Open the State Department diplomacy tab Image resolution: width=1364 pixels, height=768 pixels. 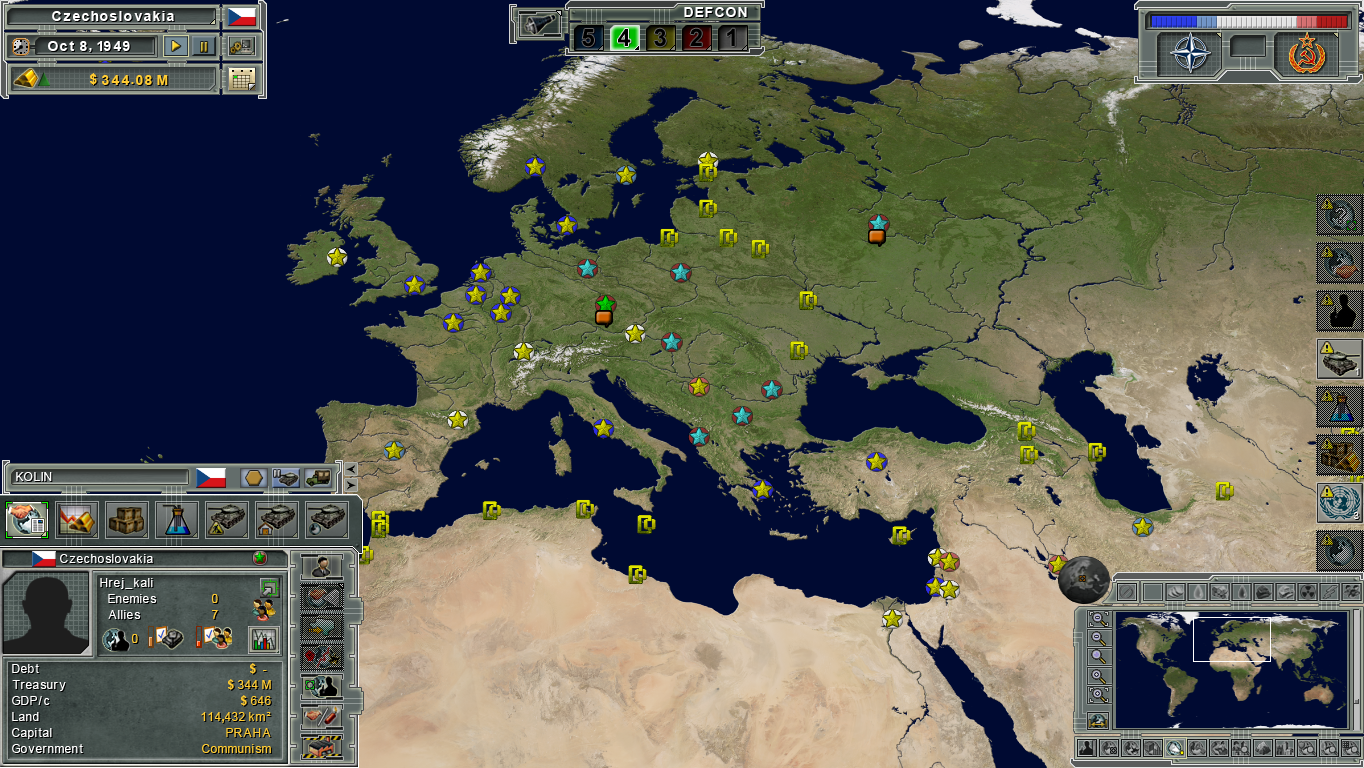coord(27,519)
